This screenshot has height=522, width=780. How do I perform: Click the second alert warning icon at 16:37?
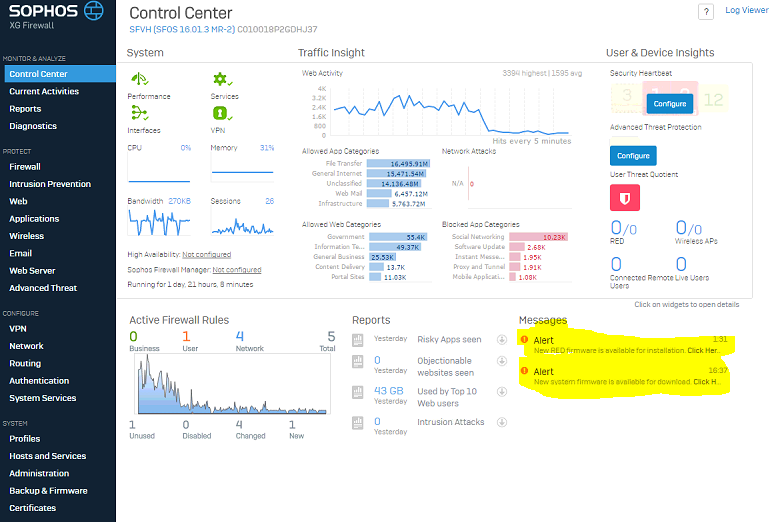[x=524, y=371]
